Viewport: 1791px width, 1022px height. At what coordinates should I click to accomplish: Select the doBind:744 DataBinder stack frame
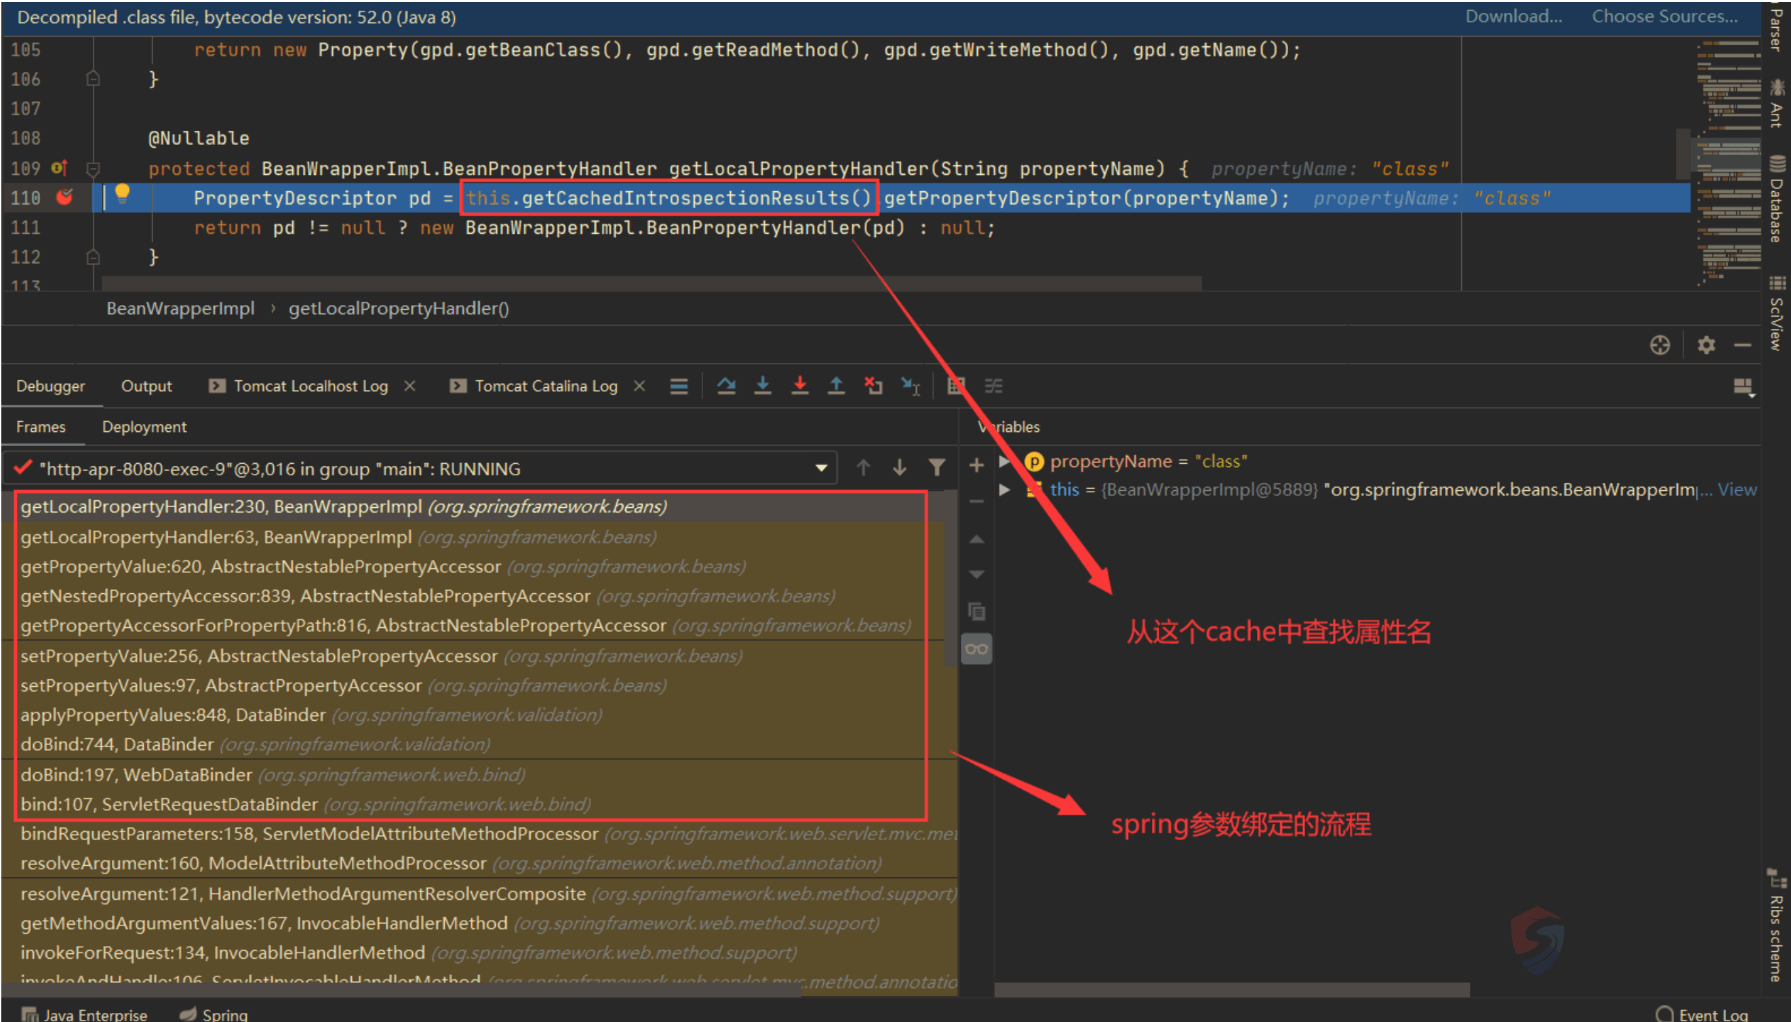coord(117,744)
